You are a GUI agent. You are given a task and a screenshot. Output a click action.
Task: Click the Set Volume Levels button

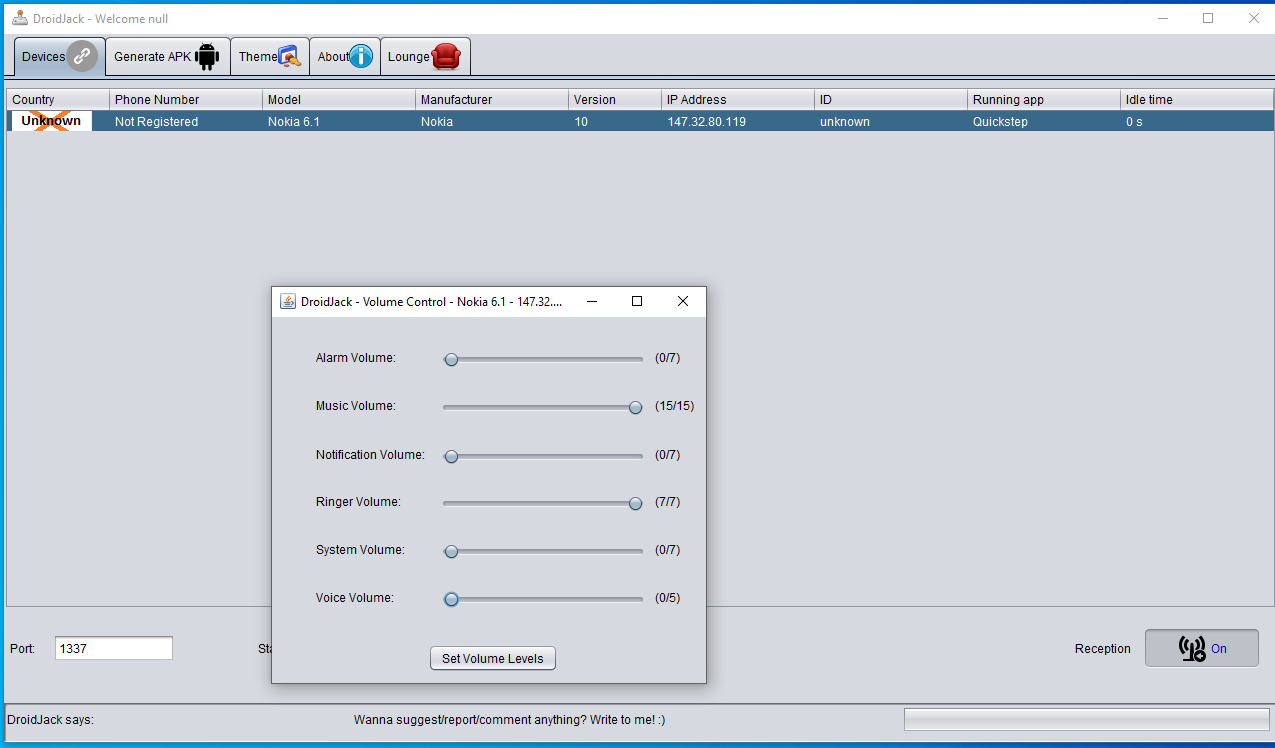pyautogui.click(x=493, y=658)
